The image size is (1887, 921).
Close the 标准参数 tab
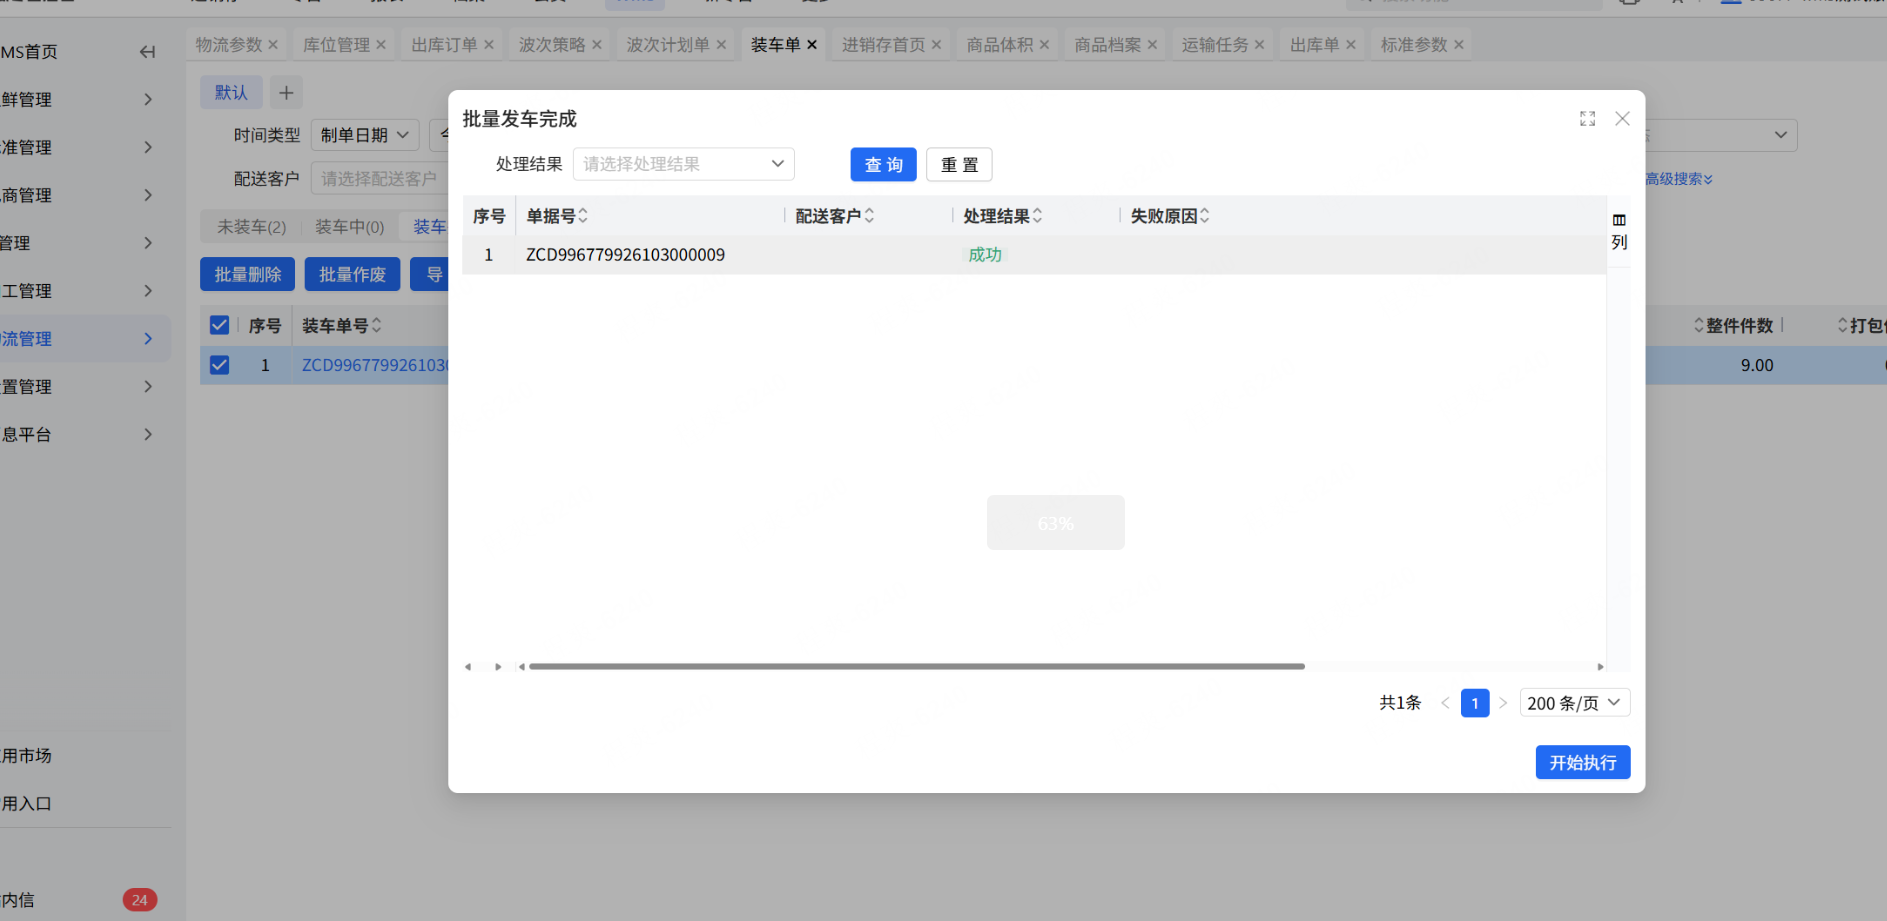click(1459, 45)
